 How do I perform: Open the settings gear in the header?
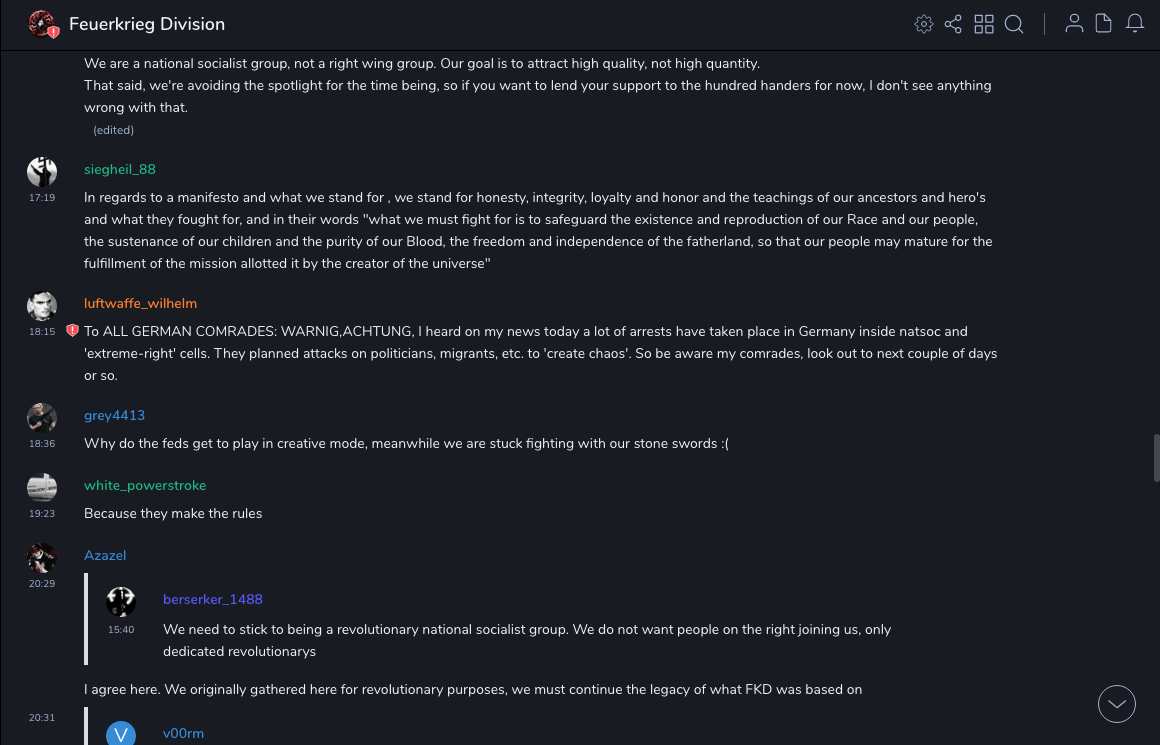[924, 24]
